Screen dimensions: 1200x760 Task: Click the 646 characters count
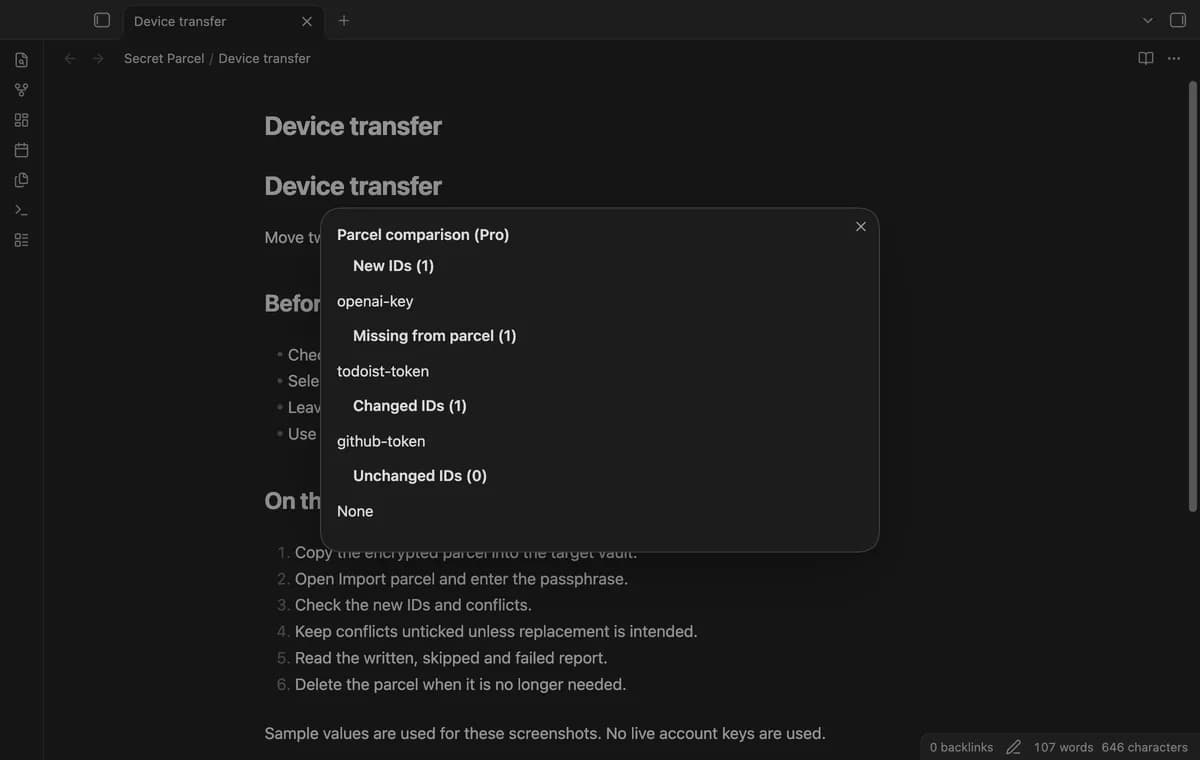coord(1145,747)
